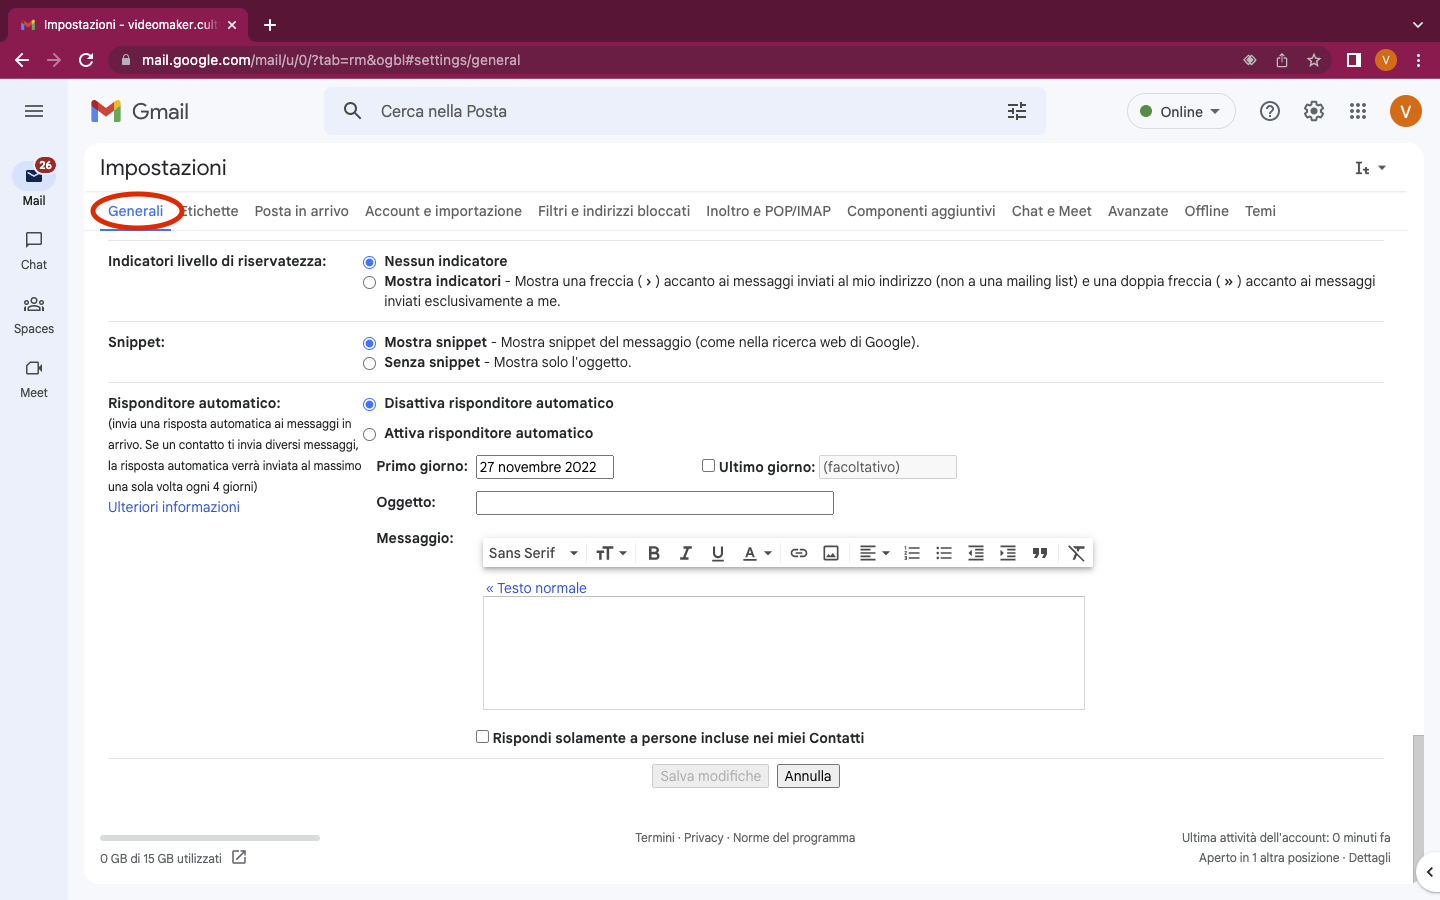This screenshot has height=900, width=1440.
Task: Select the underline formatting icon
Action: click(x=717, y=552)
